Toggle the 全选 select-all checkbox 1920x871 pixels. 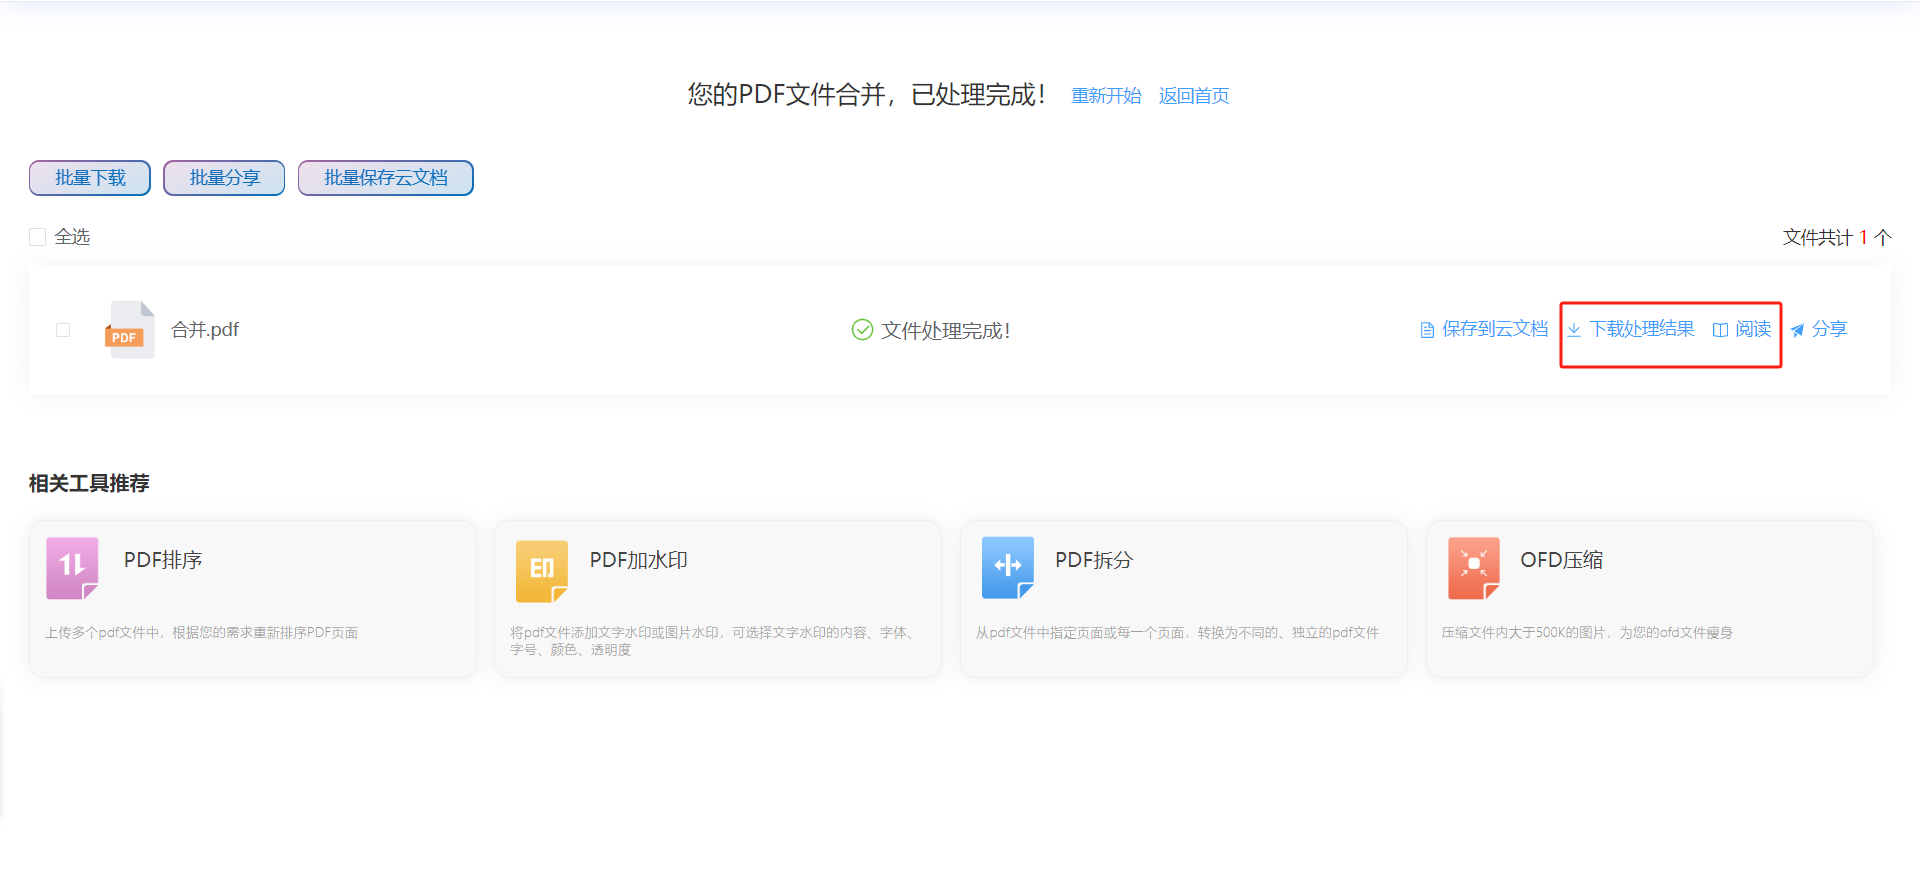click(38, 237)
